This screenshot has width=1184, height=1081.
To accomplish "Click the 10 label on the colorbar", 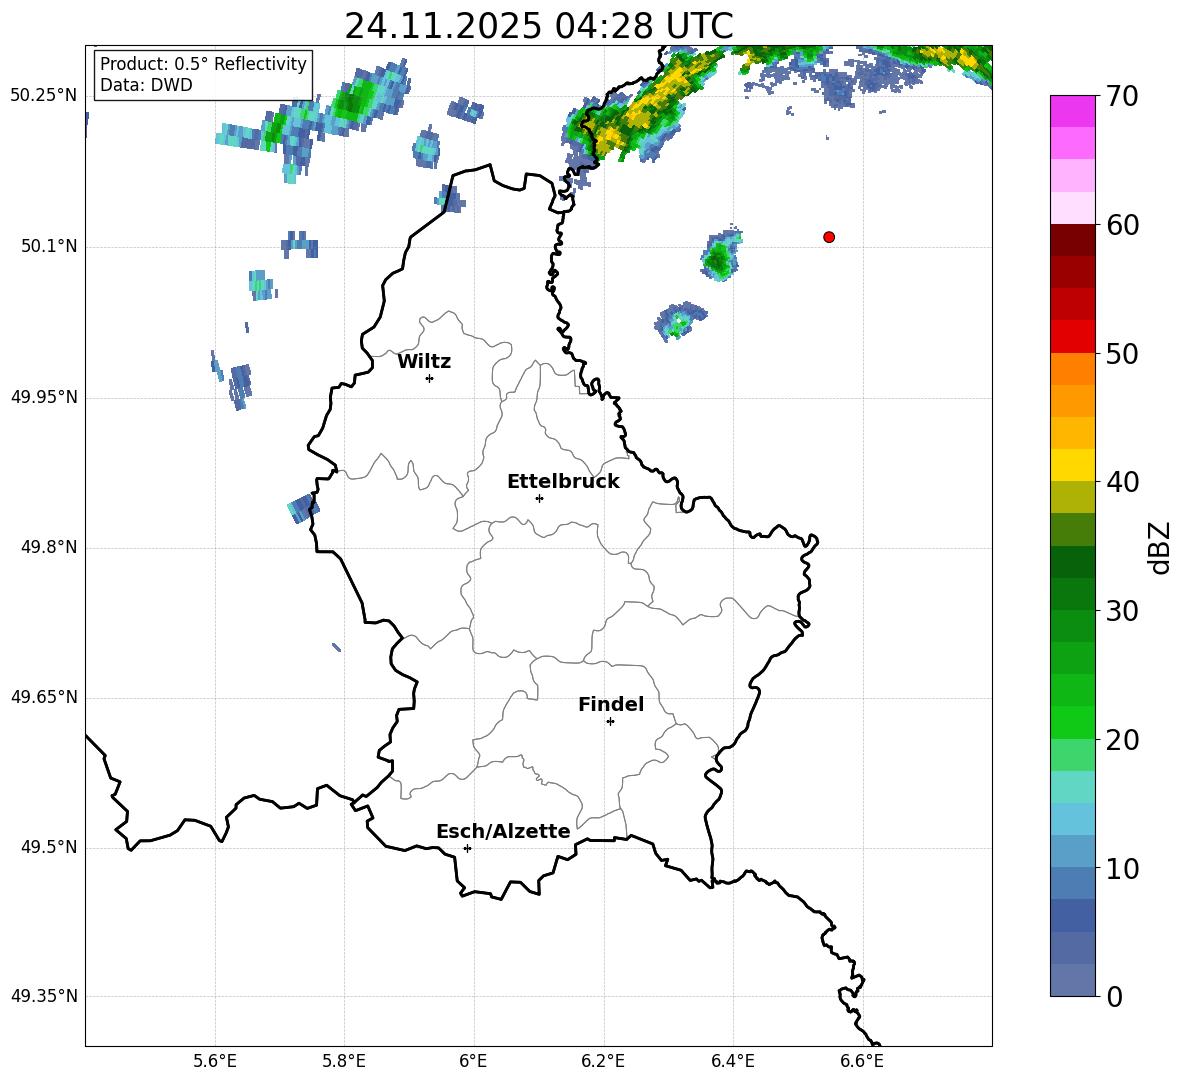I will click(1122, 869).
